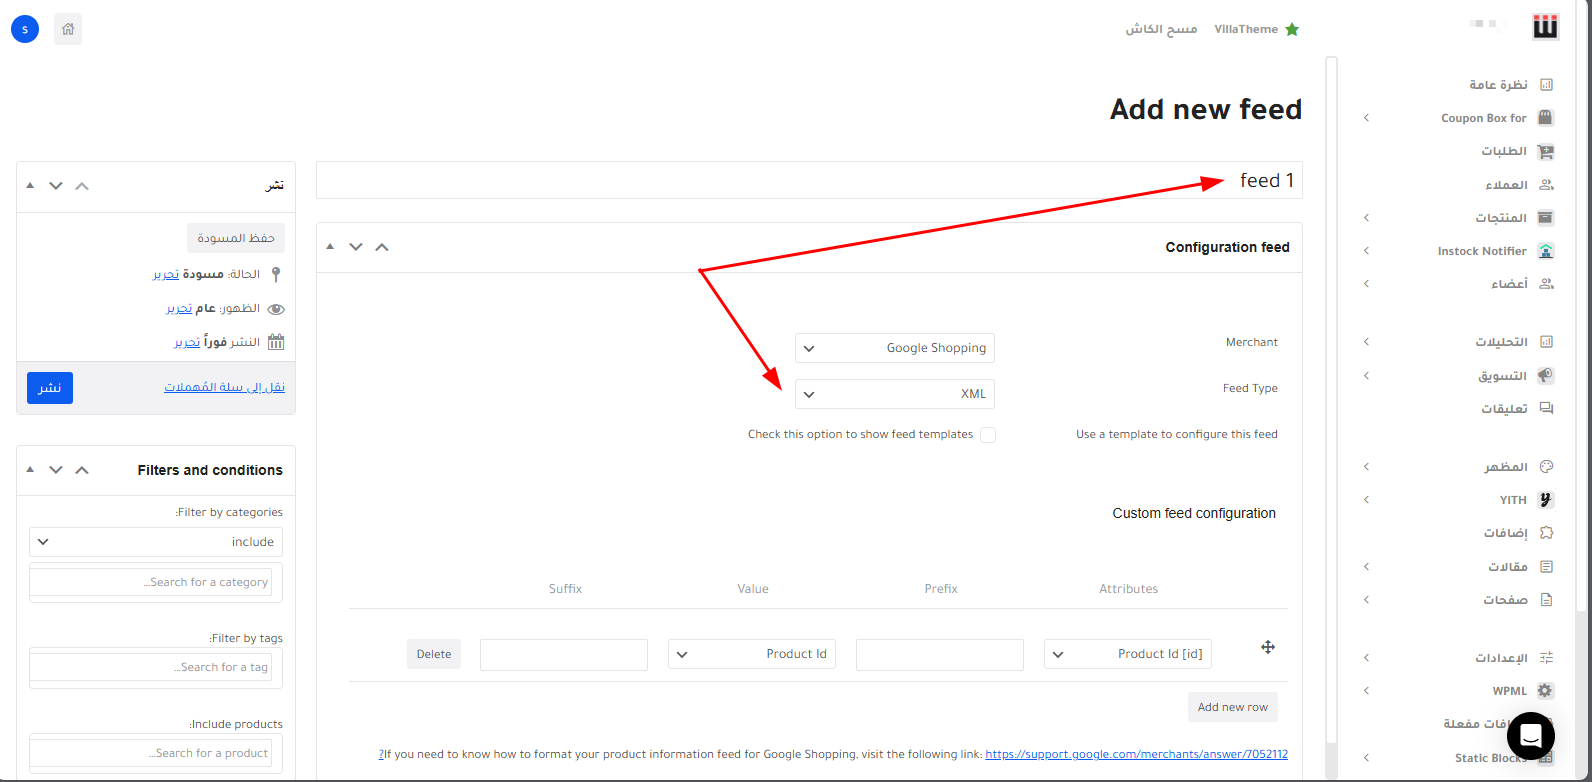Click the Search for a tag field

point(152,667)
